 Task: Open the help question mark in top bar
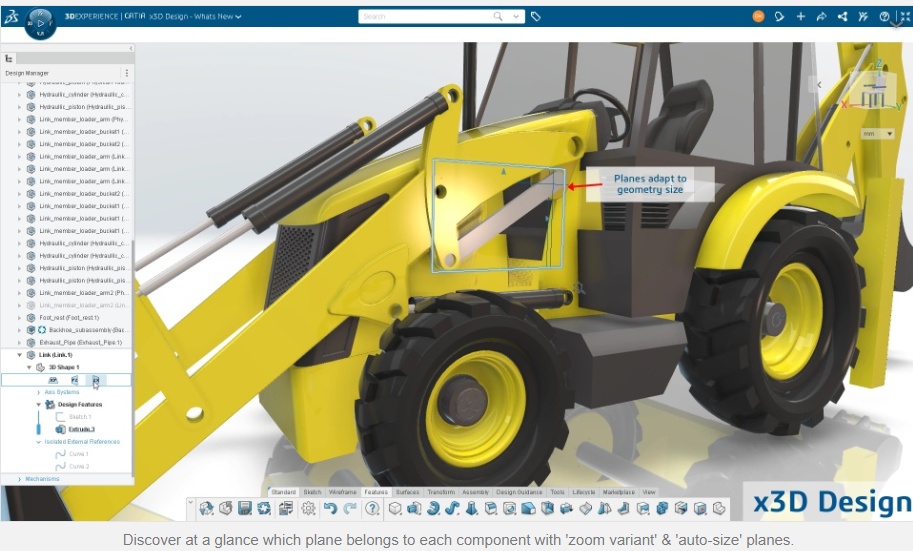884,16
